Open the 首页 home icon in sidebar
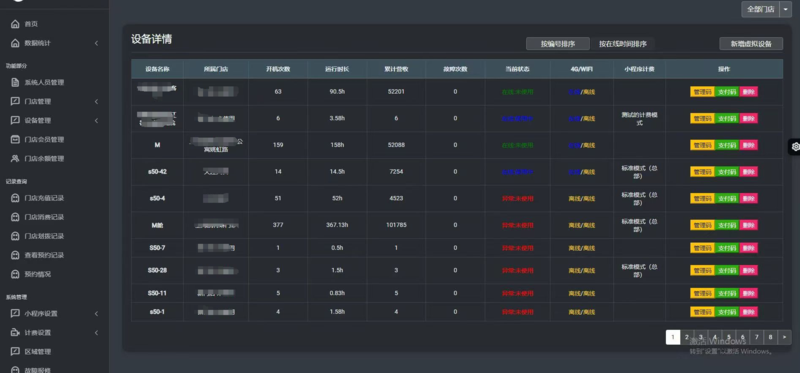Screen dimensions: 800x373 point(15,24)
